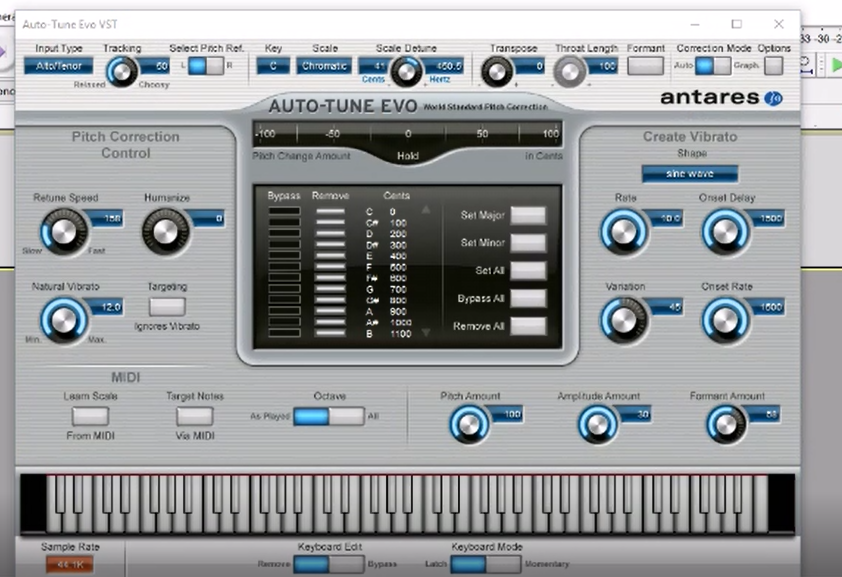Click the Throat Length knob
Image resolution: width=842 pixels, height=577 pixels.
click(x=570, y=71)
